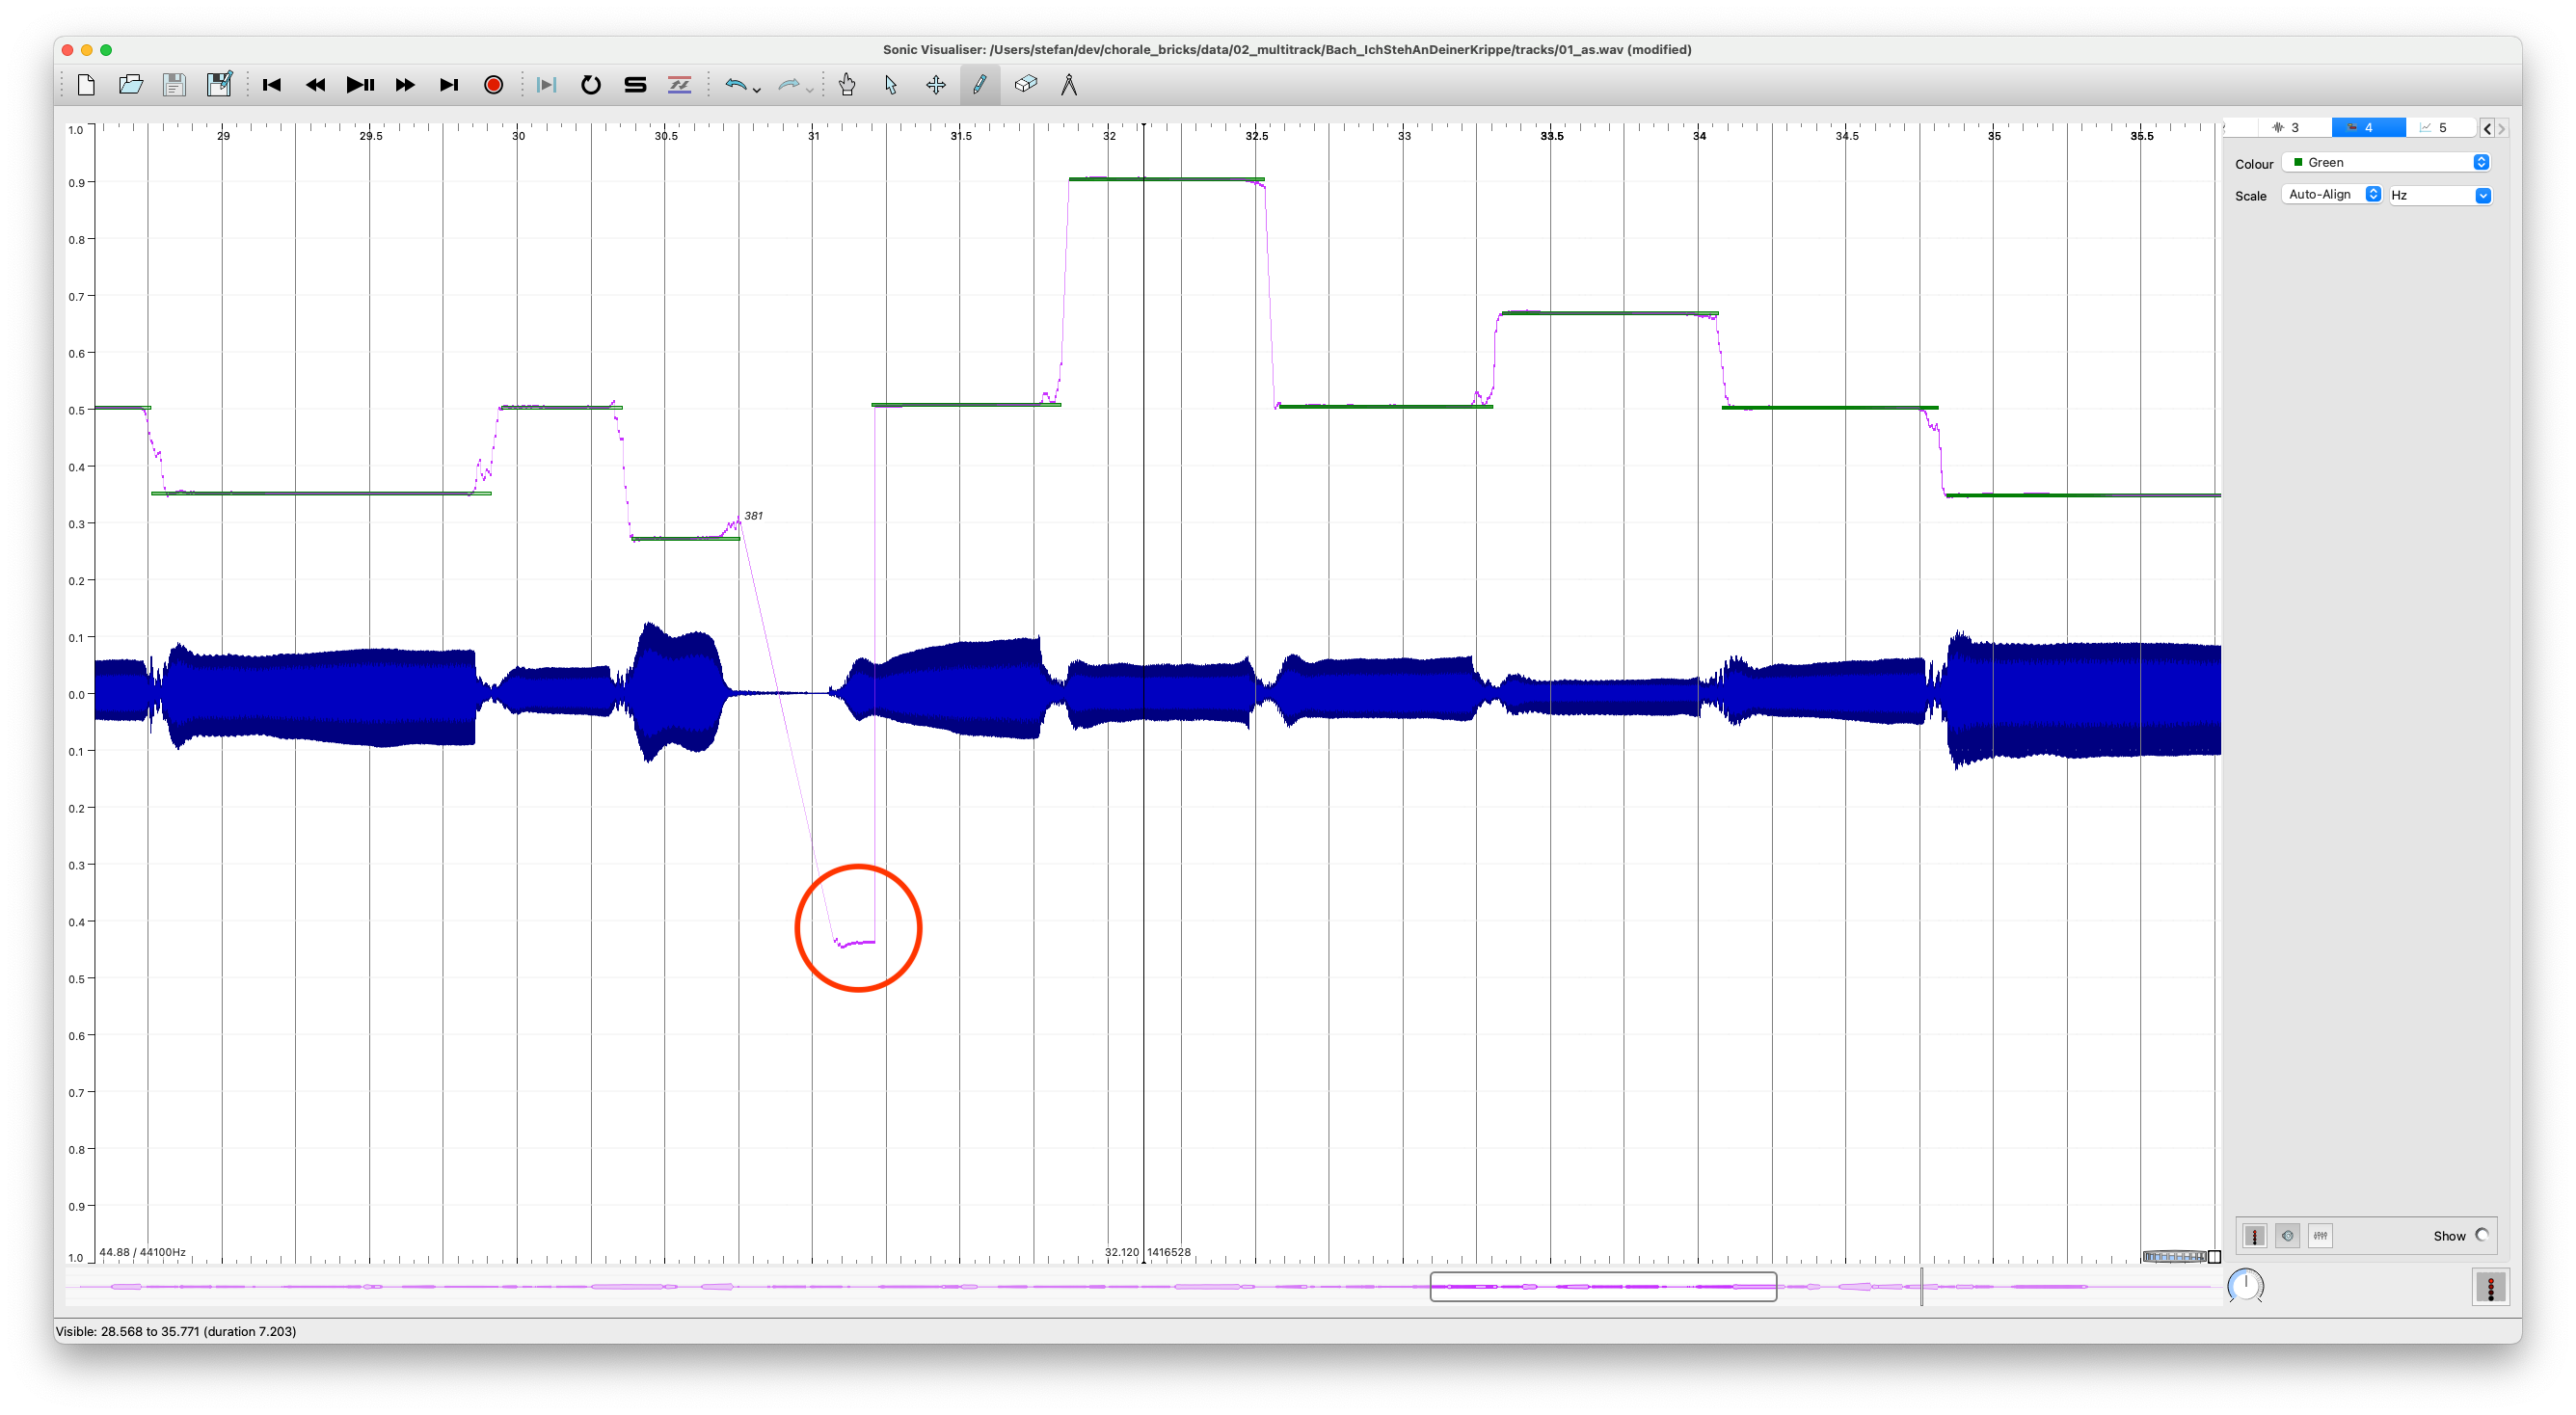Image resolution: width=2576 pixels, height=1415 pixels.
Task: Select the Measure tool
Action: click(x=1069, y=85)
